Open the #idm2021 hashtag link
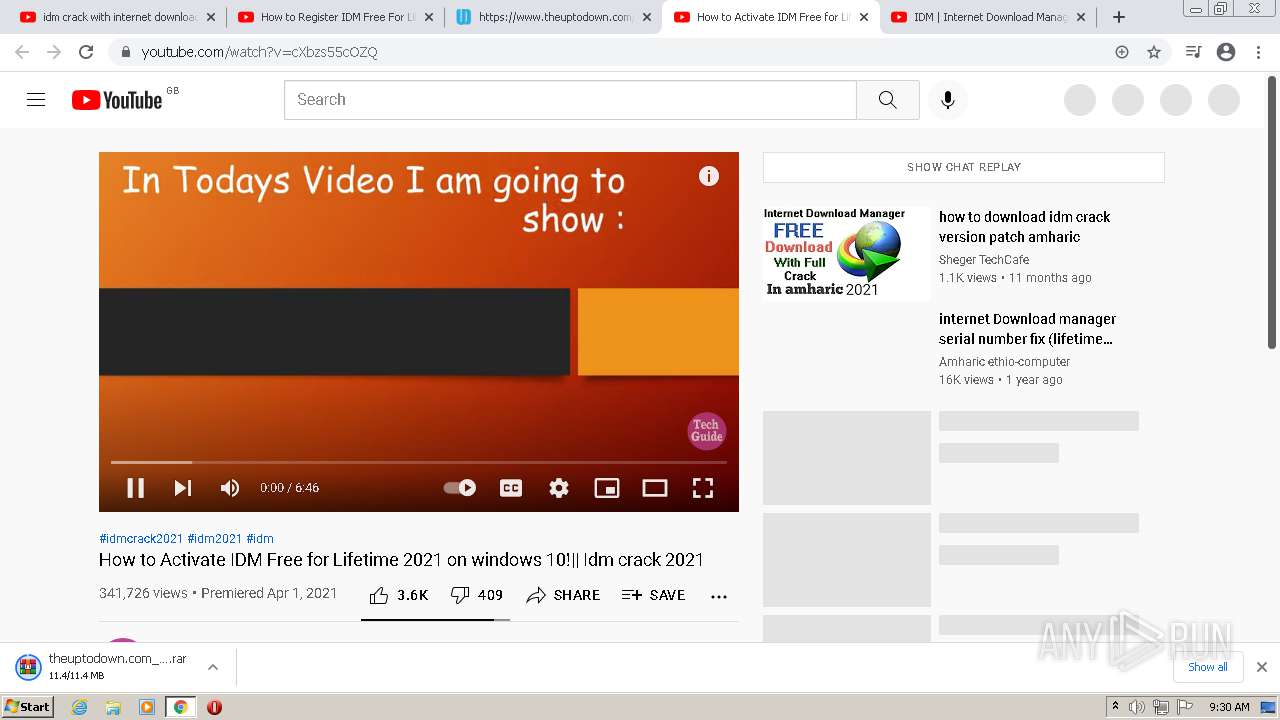1280x720 pixels. 215,538
